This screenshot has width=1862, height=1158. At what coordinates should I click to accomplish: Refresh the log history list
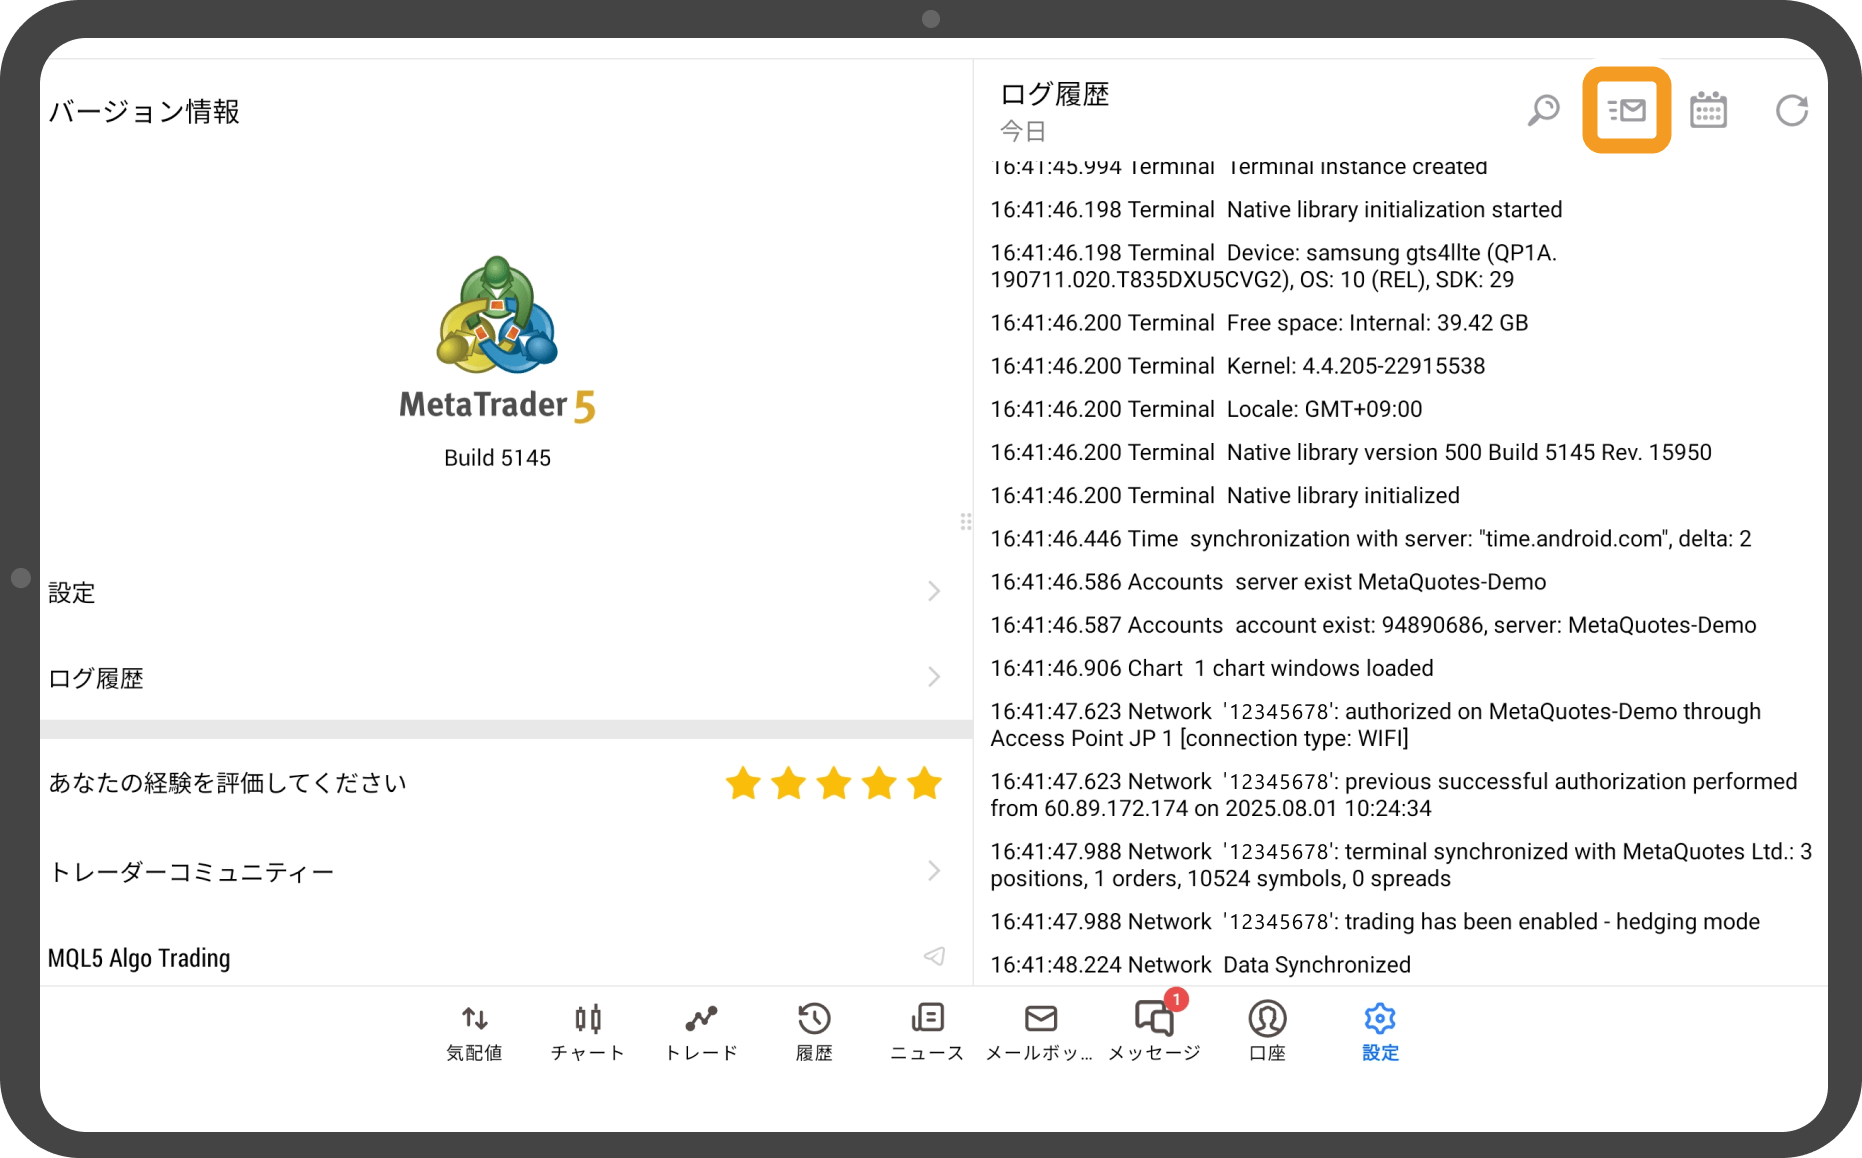(1791, 110)
